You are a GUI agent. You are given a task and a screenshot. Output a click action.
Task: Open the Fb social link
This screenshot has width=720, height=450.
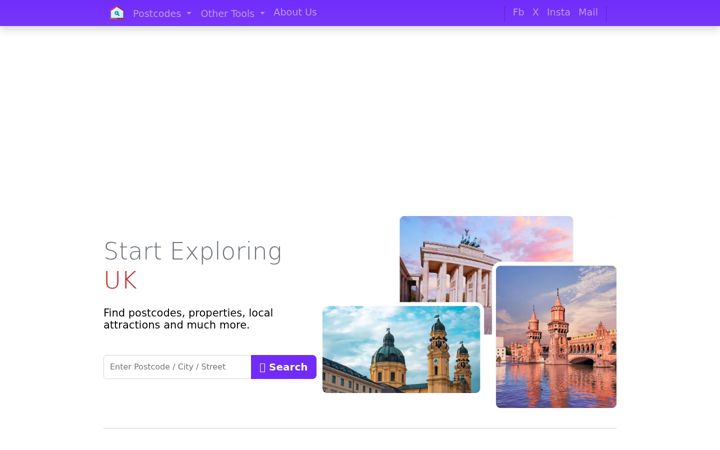pos(518,12)
